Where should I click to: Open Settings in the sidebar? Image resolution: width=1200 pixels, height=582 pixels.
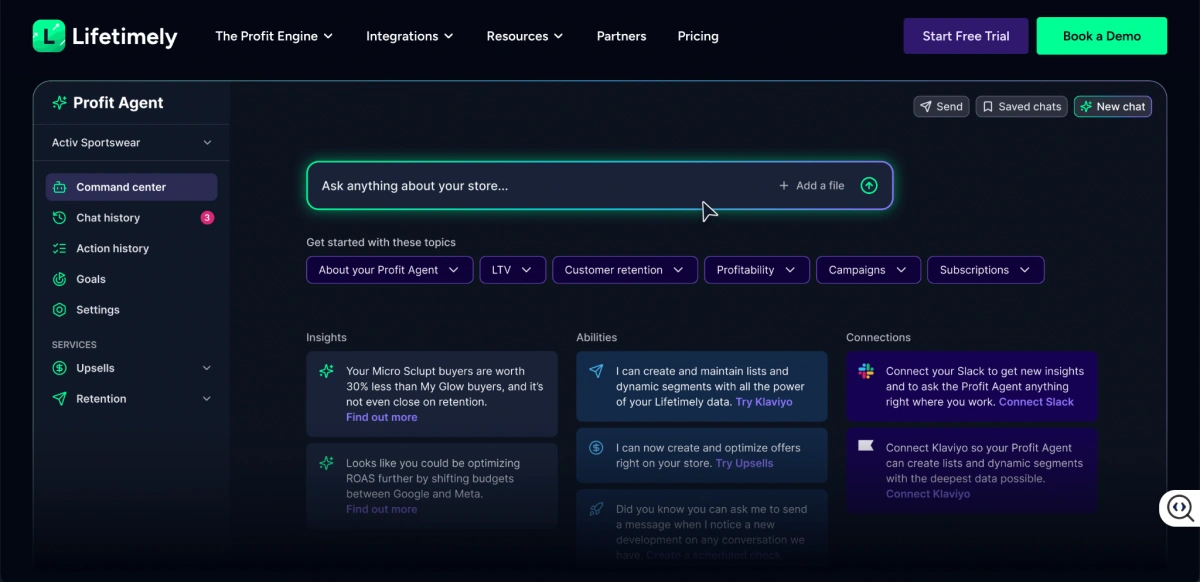[131, 310]
